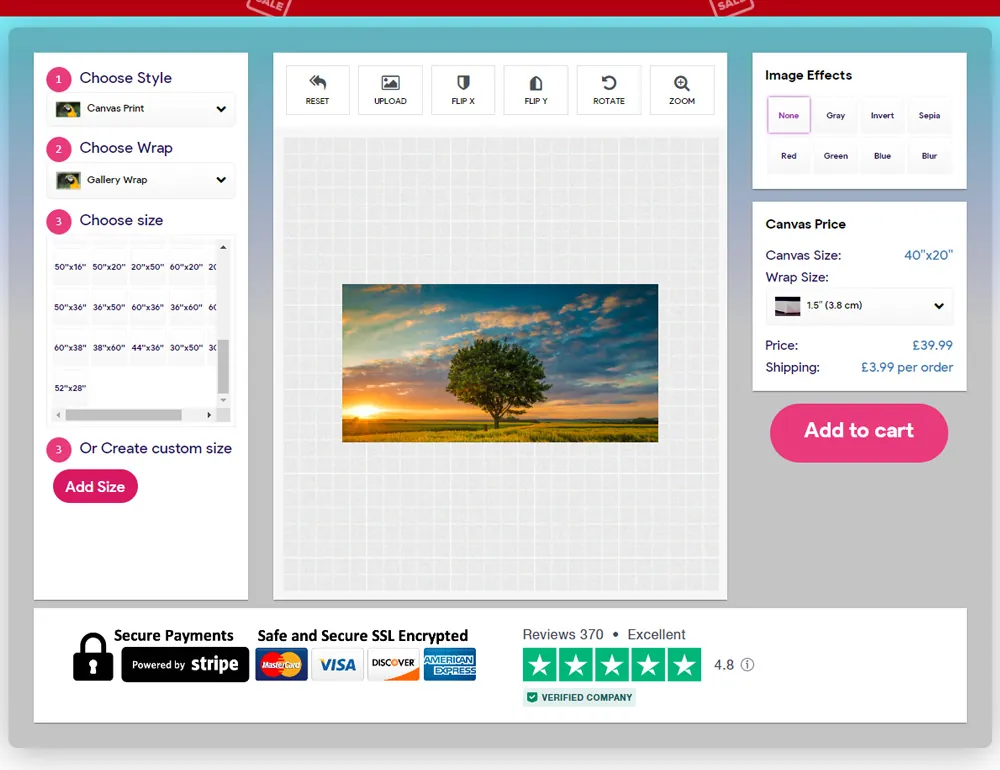The image size is (1000, 770).
Task: Open the 1.5" wrap size dropdown
Action: [859, 306]
